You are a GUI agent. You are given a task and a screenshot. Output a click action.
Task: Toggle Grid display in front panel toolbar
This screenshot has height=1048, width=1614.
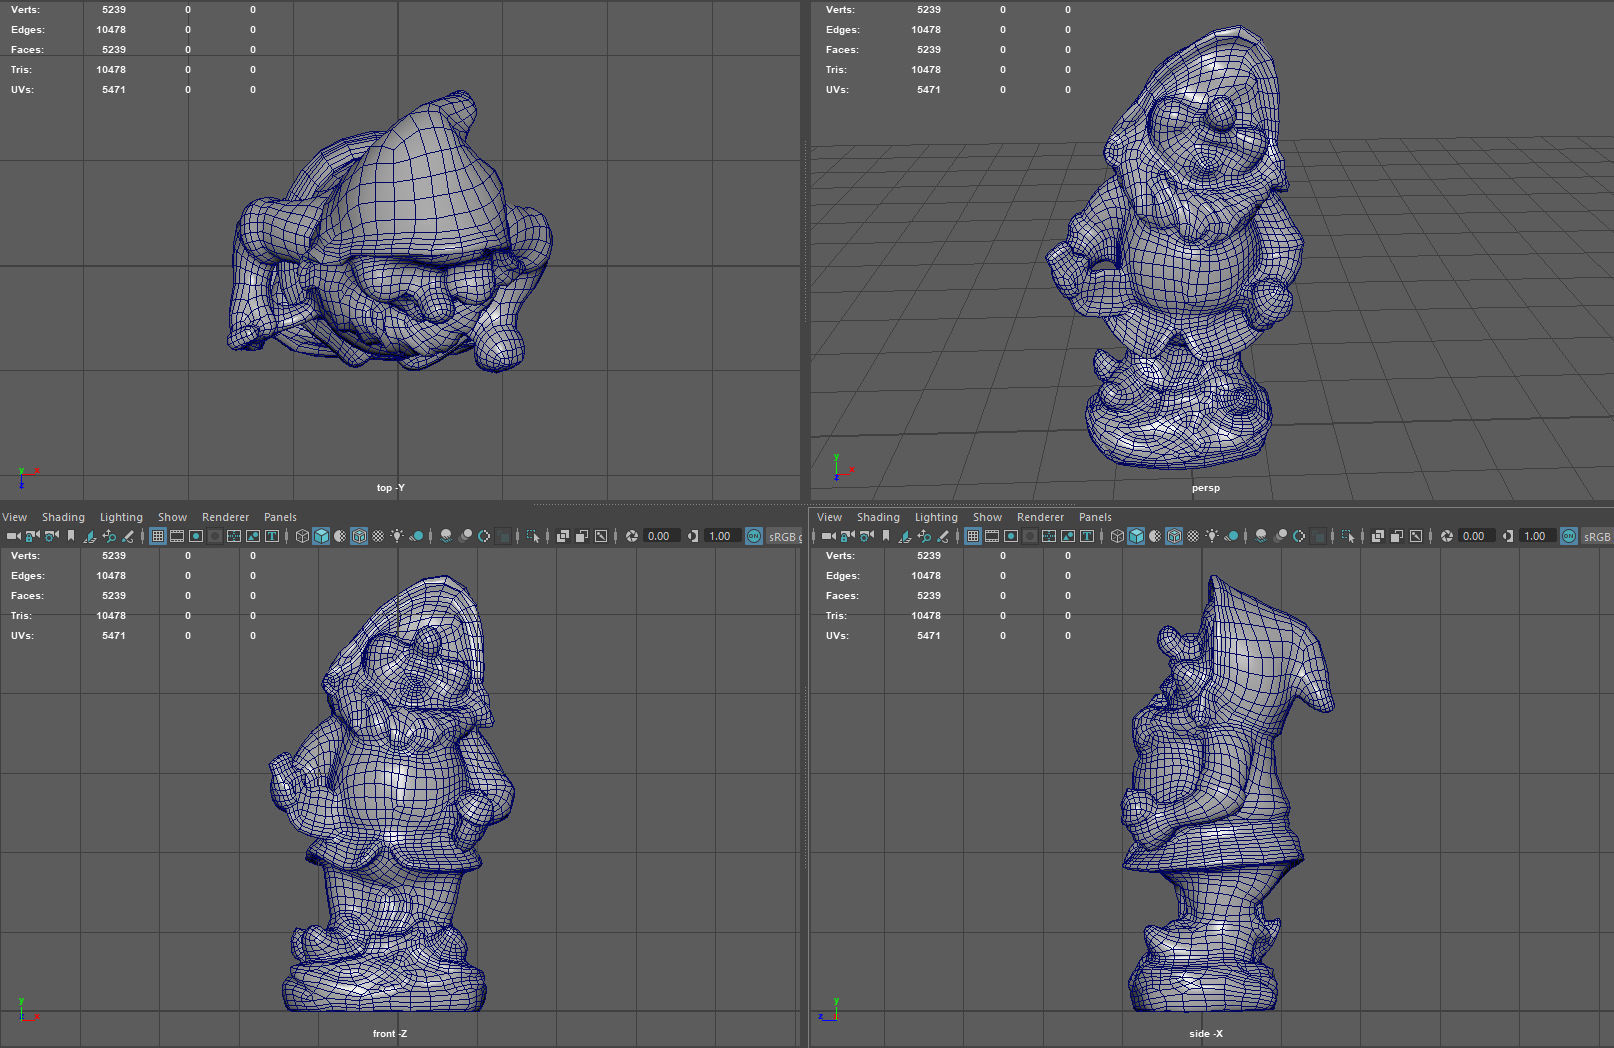coord(158,536)
